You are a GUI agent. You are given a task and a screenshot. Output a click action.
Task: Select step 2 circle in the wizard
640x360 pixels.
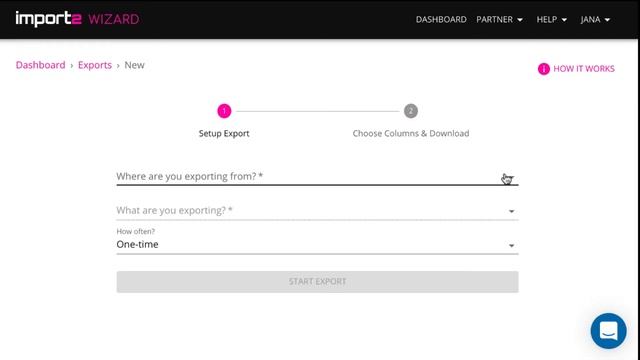pos(411,111)
